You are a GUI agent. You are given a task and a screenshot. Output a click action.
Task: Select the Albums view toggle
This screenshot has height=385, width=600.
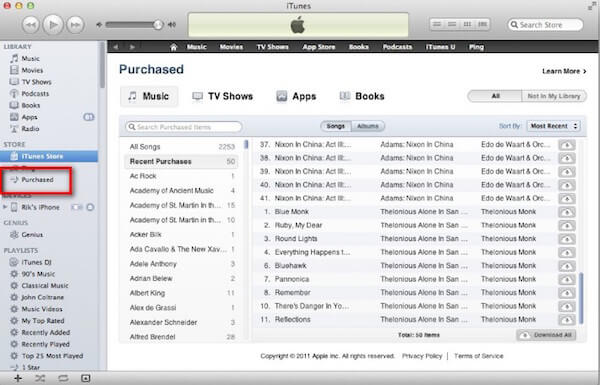368,126
